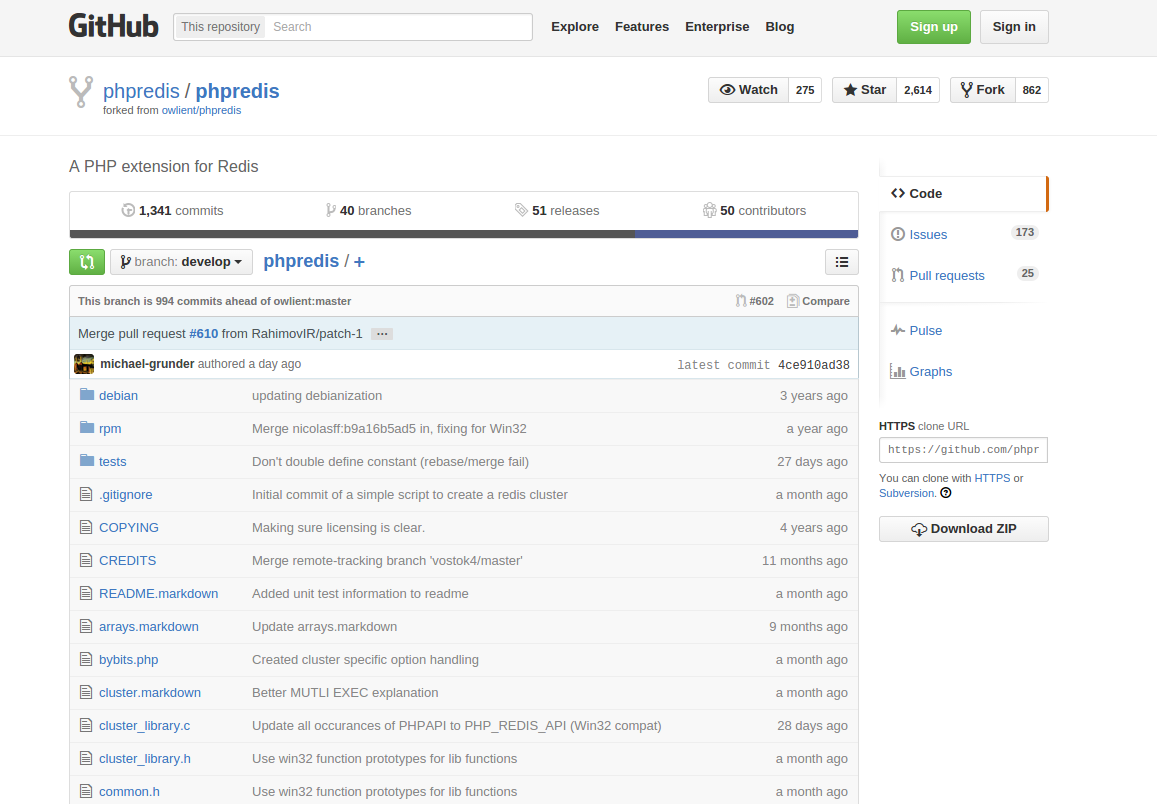Click the branches icon beside 40 branches
Viewport: 1157px width, 804px height.
tap(331, 210)
